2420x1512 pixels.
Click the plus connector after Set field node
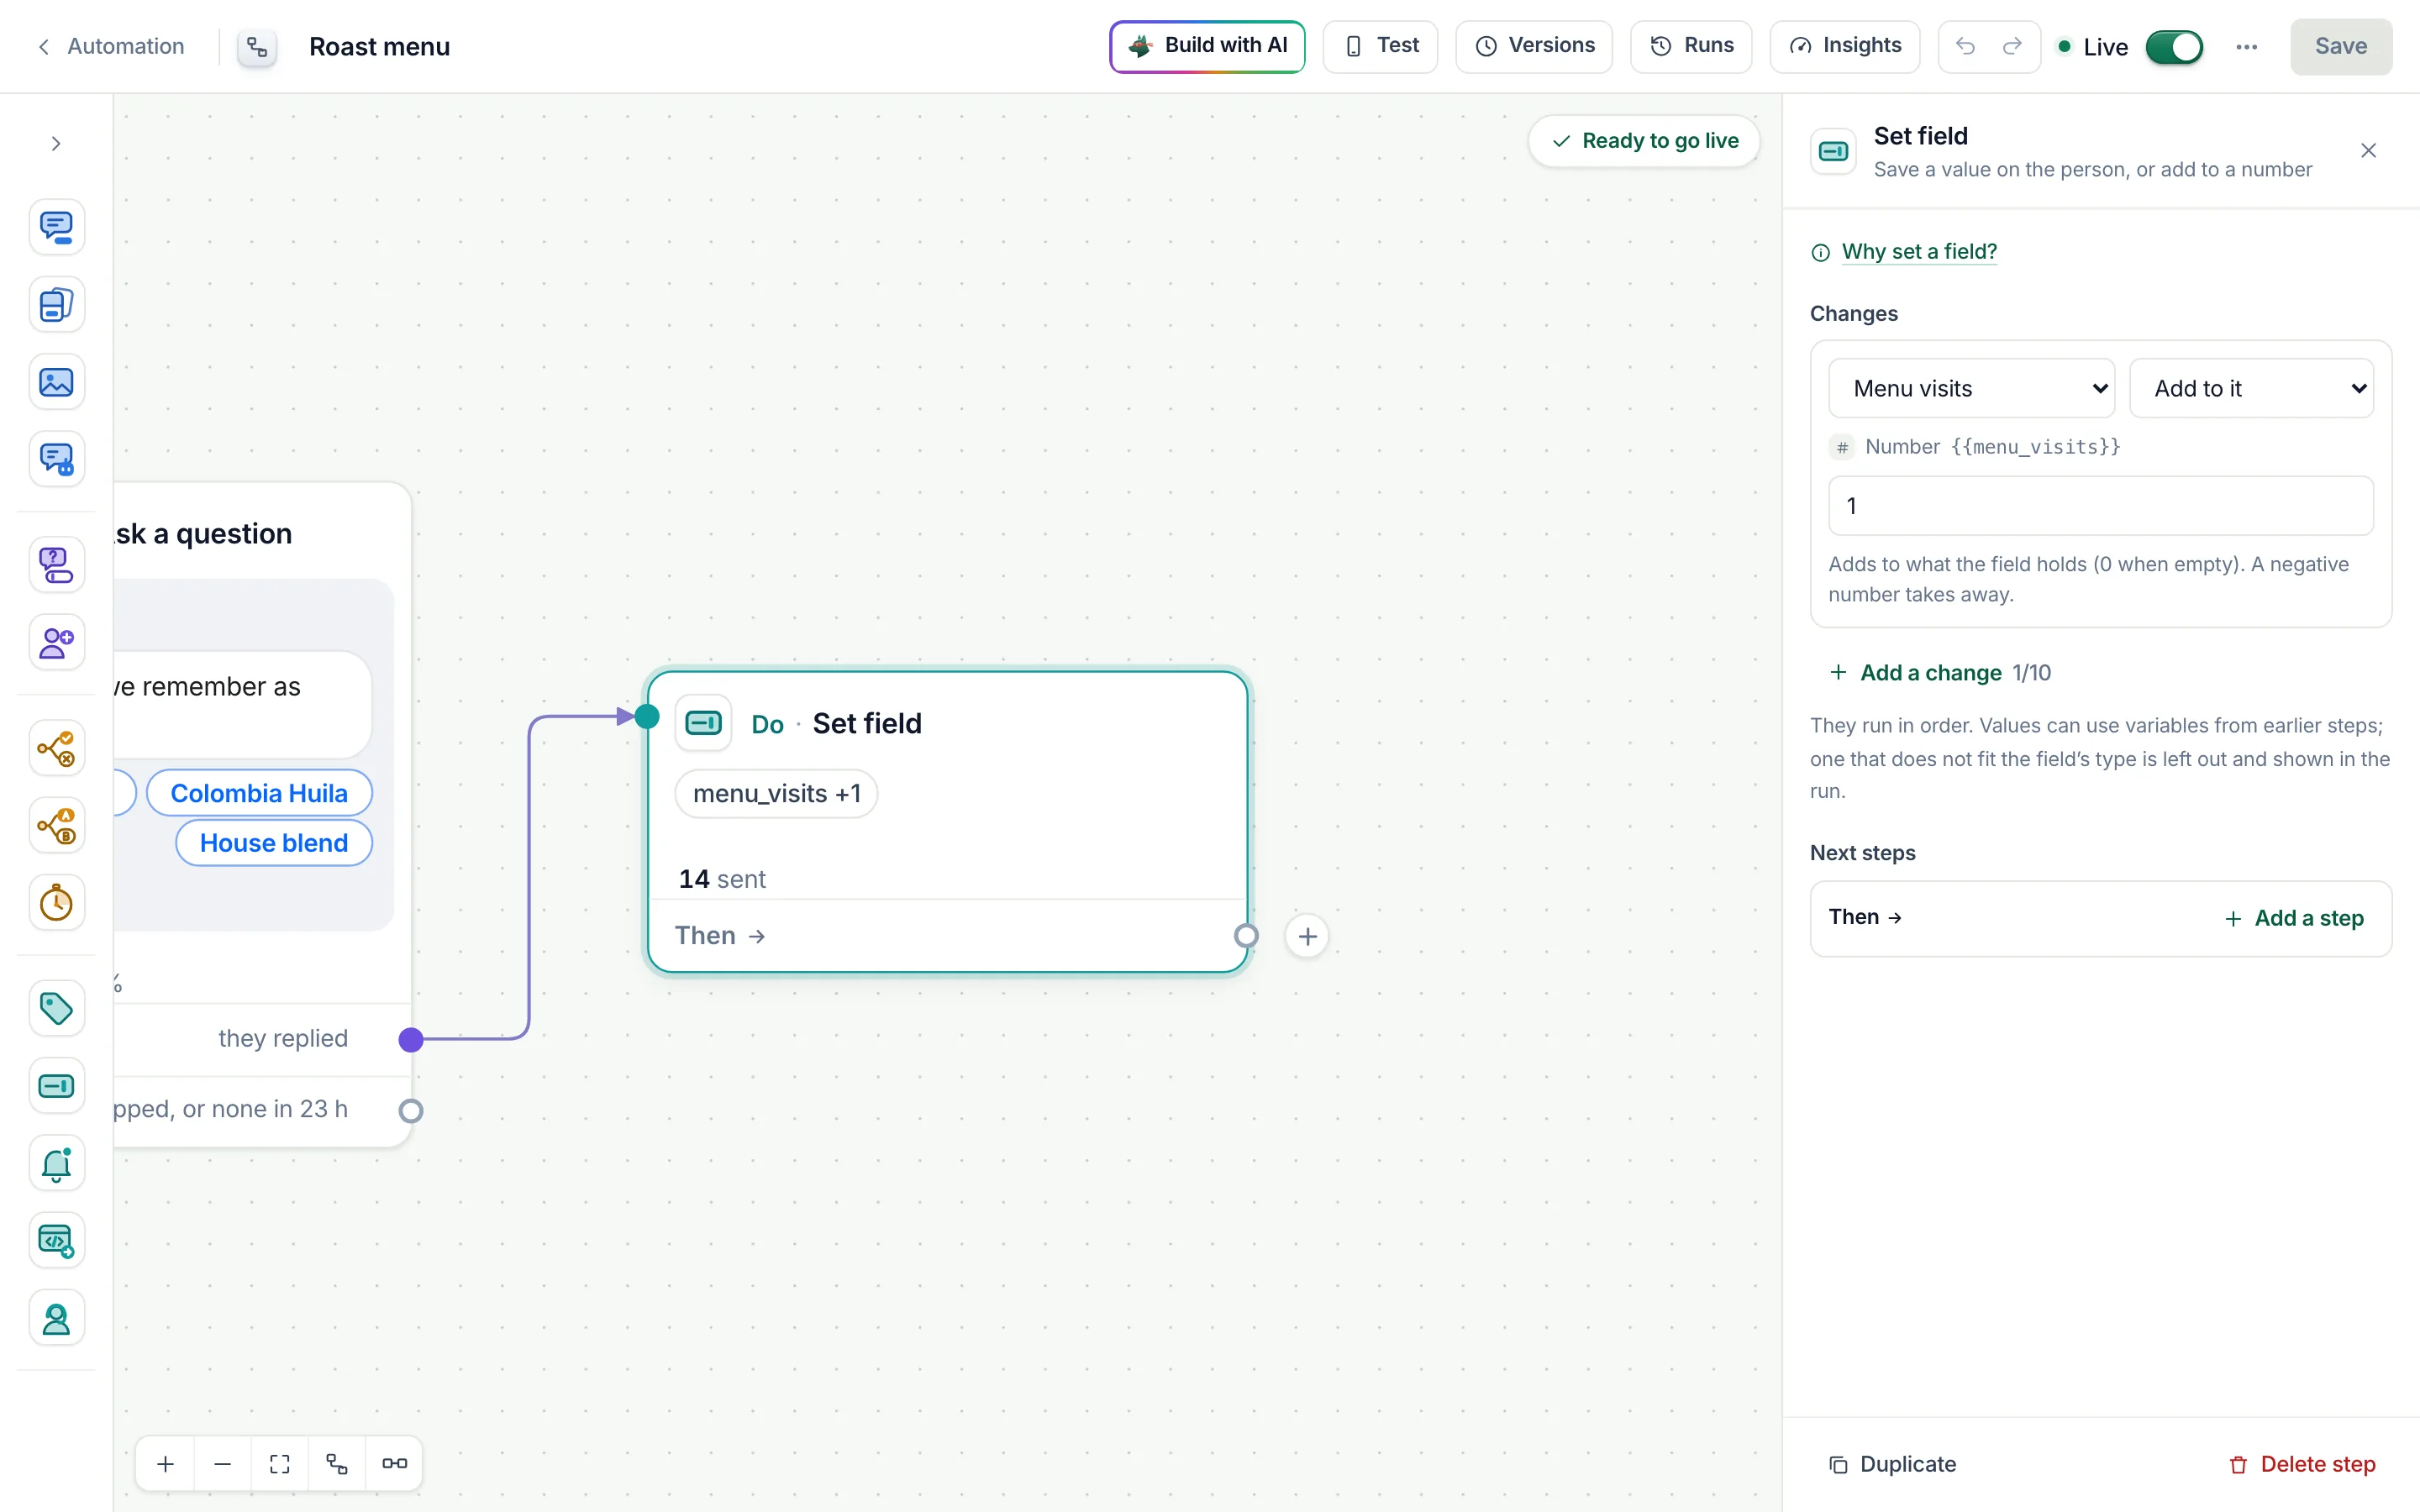pos(1307,936)
